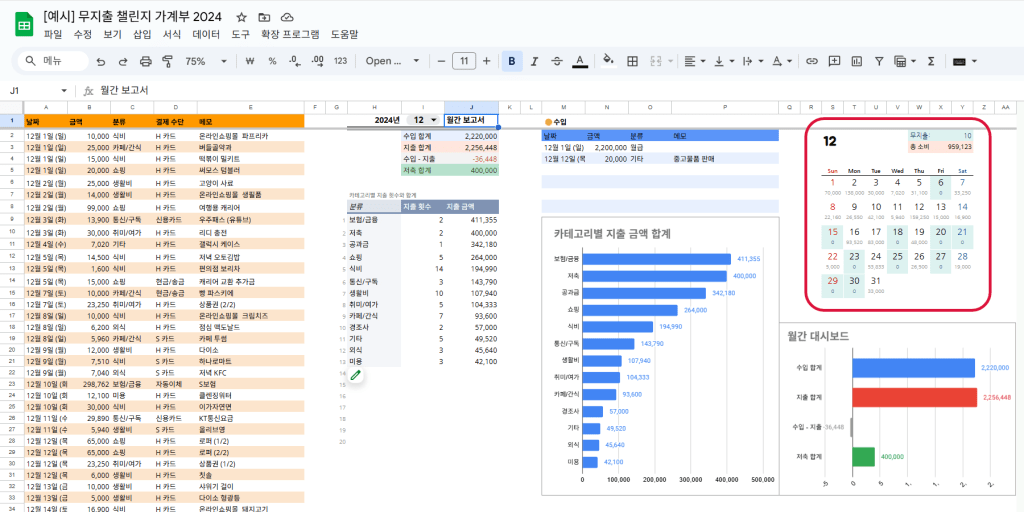
Task: Click the undo arrow in the toolbar
Action: (100, 61)
